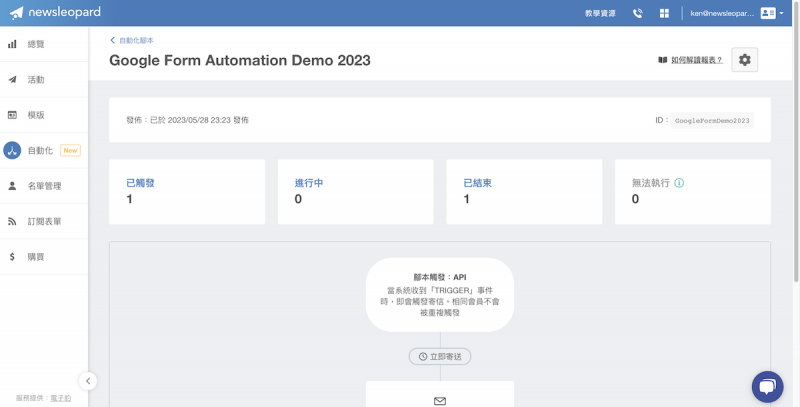Click the 活動 paper plane icon

pos(12,80)
